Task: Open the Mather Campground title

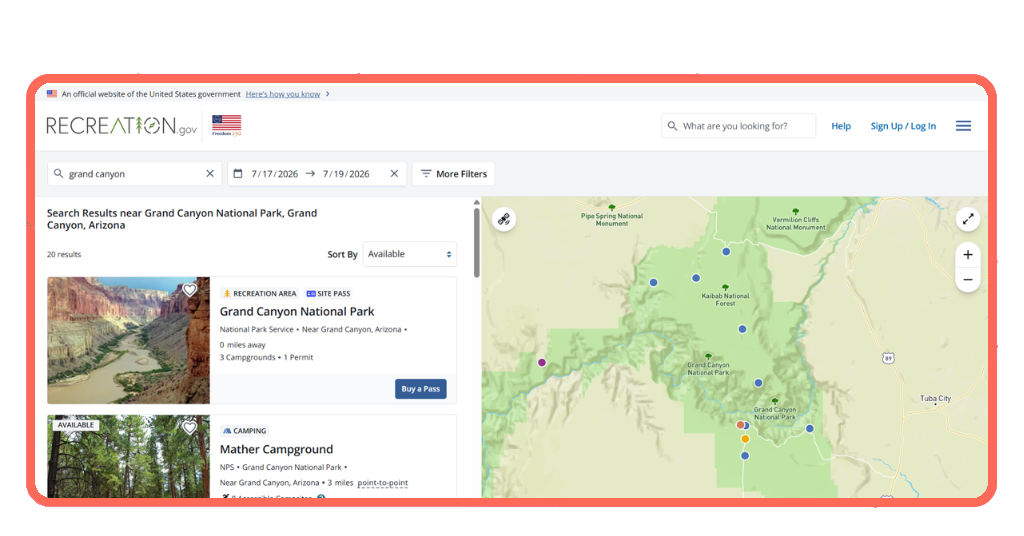Action: coord(276,449)
